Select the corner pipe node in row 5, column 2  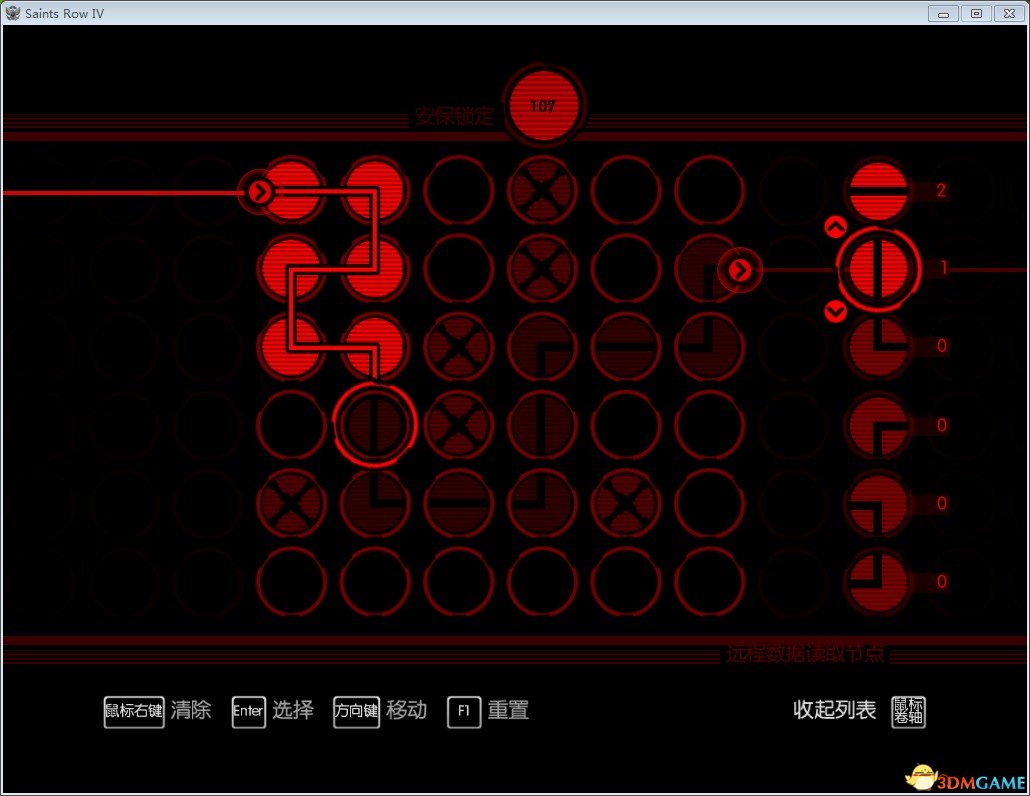[375, 503]
